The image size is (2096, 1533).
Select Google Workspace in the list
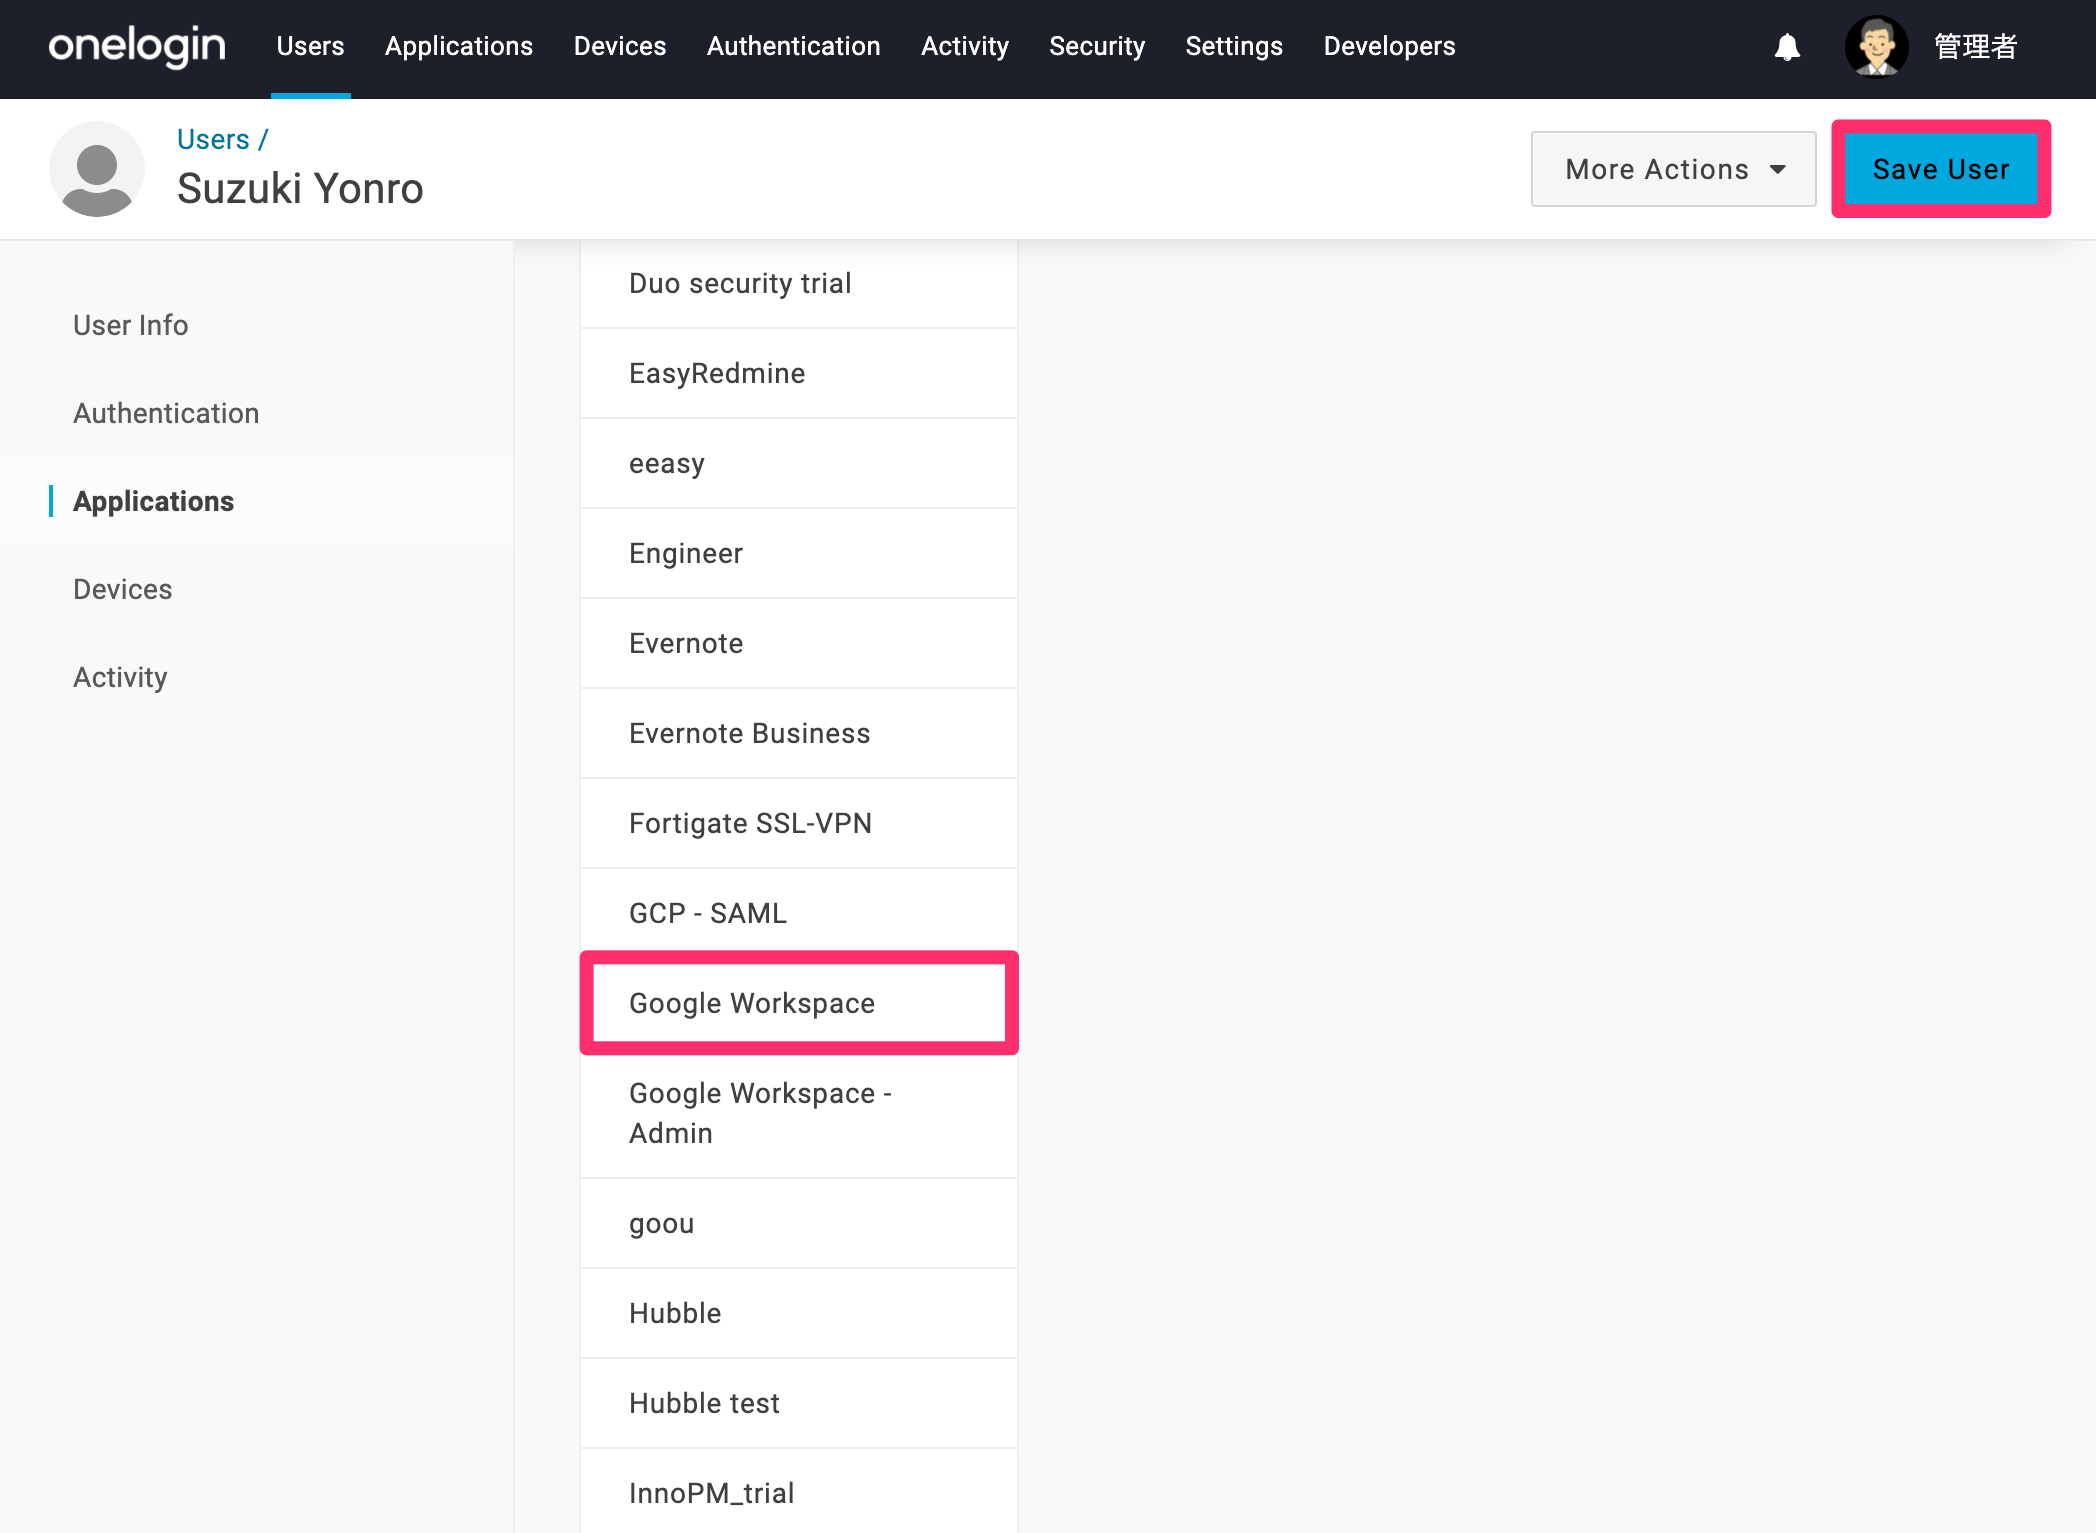coord(799,1003)
